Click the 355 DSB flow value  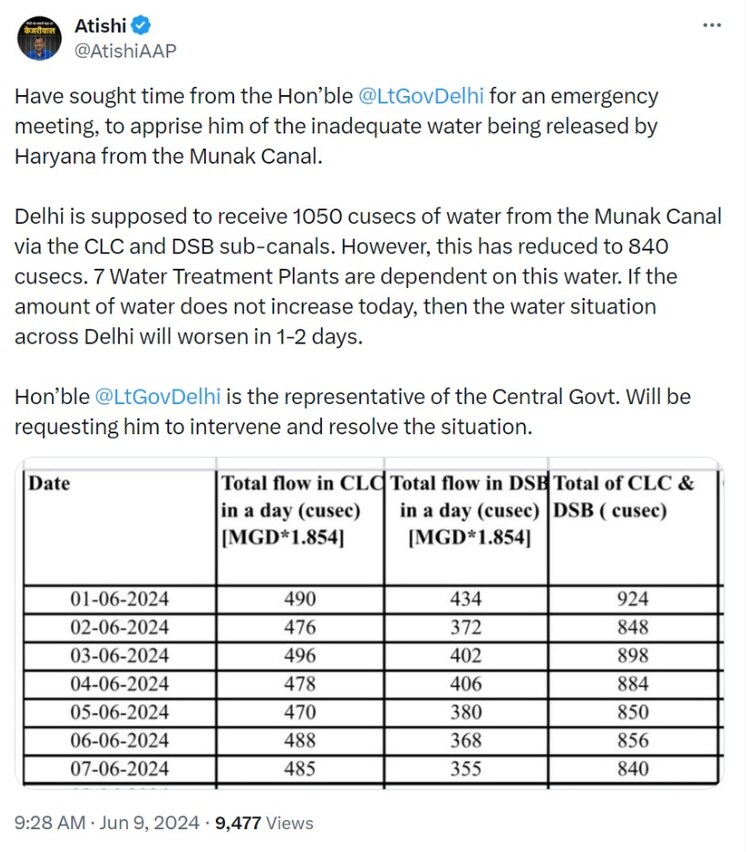pyautogui.click(x=465, y=769)
